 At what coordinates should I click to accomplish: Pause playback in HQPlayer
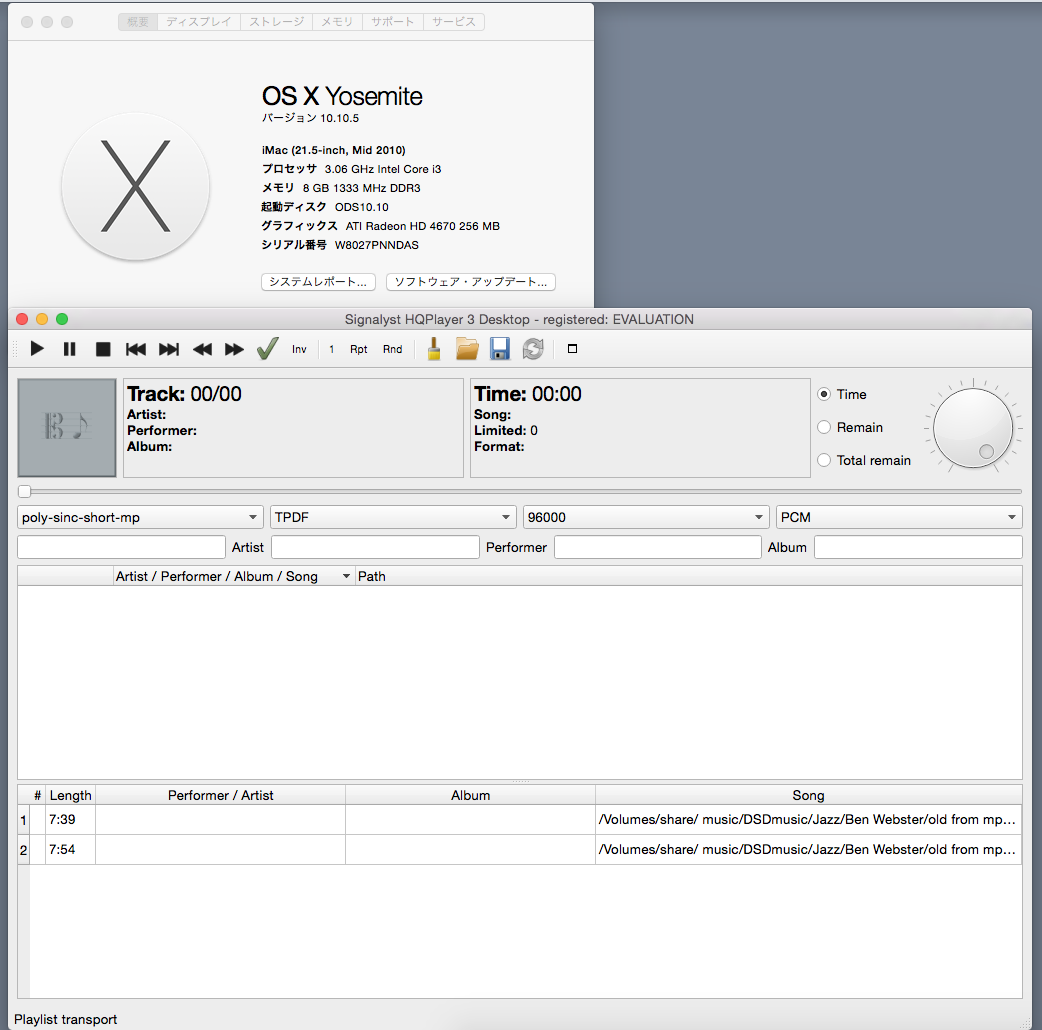tap(69, 349)
